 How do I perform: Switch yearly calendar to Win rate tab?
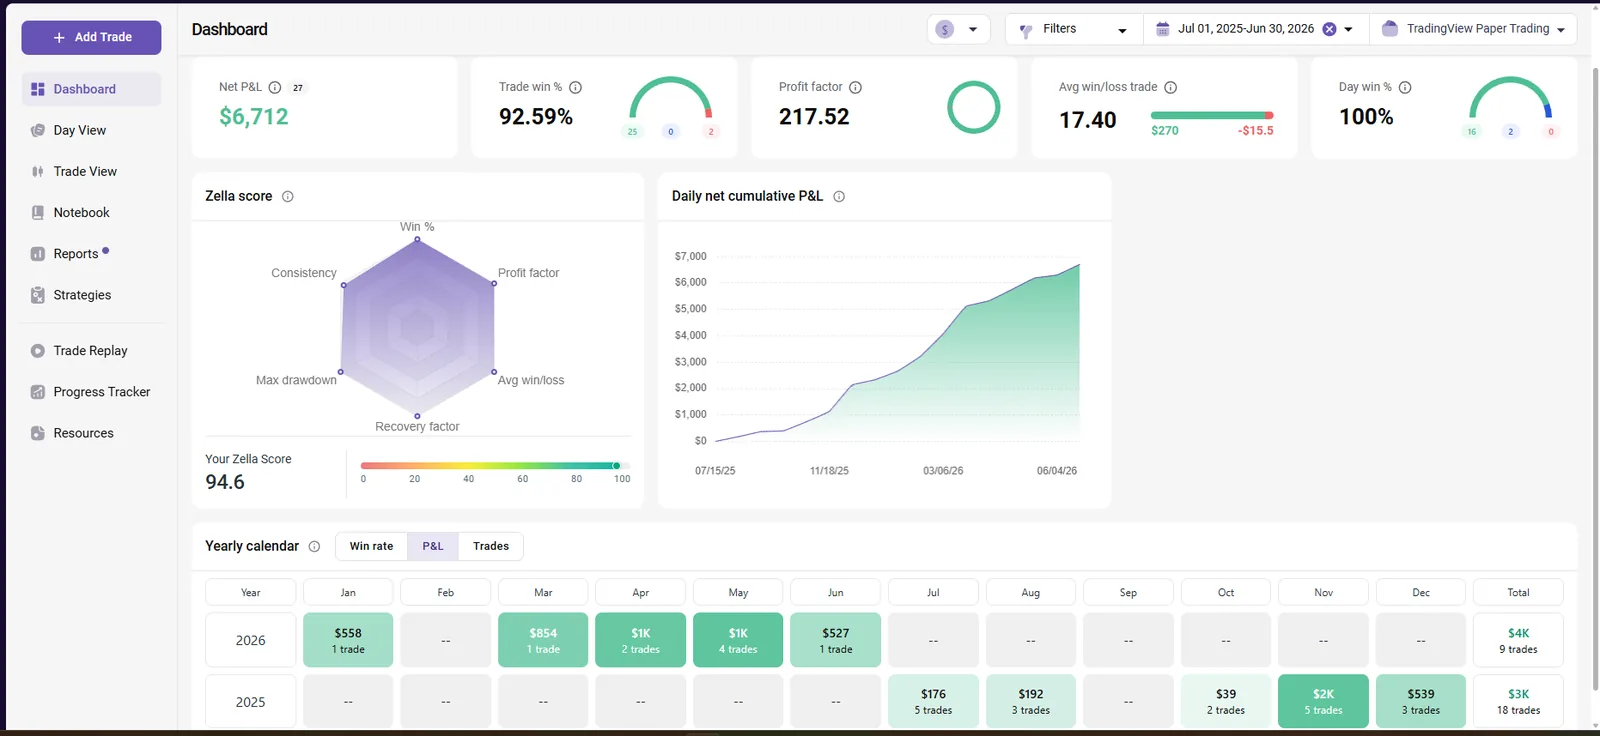[371, 546]
